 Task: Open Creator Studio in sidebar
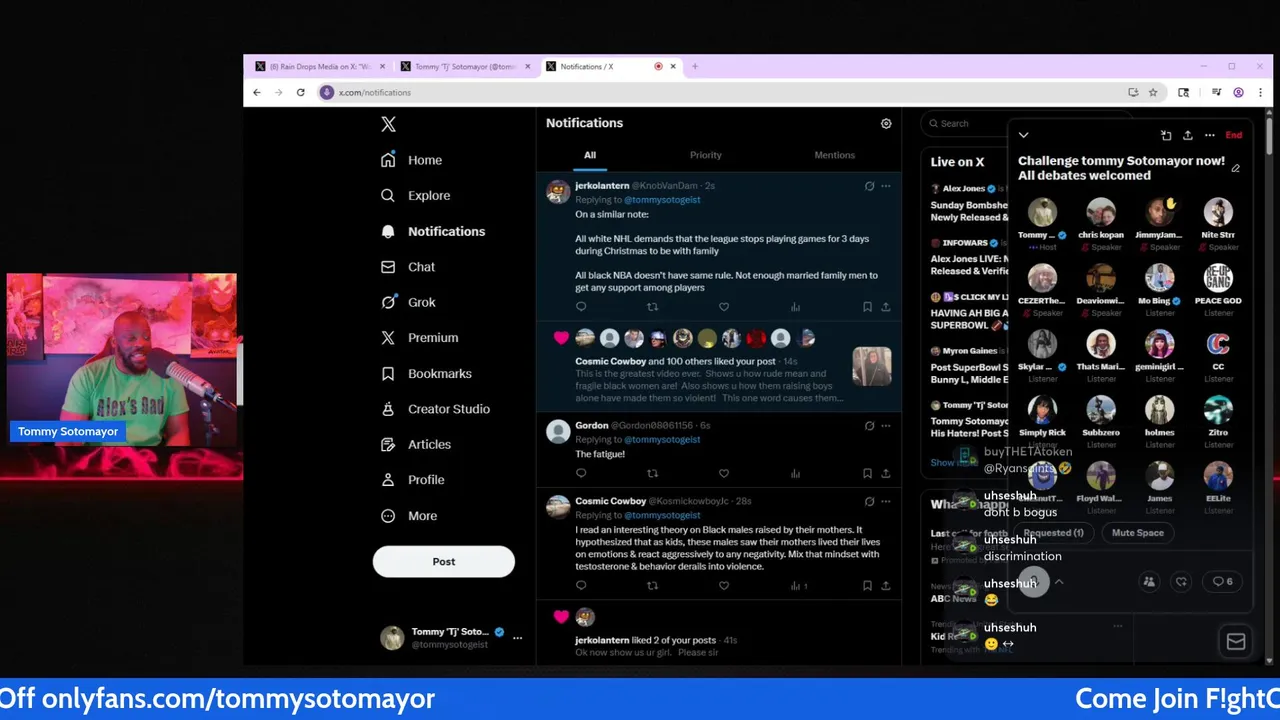point(435,409)
